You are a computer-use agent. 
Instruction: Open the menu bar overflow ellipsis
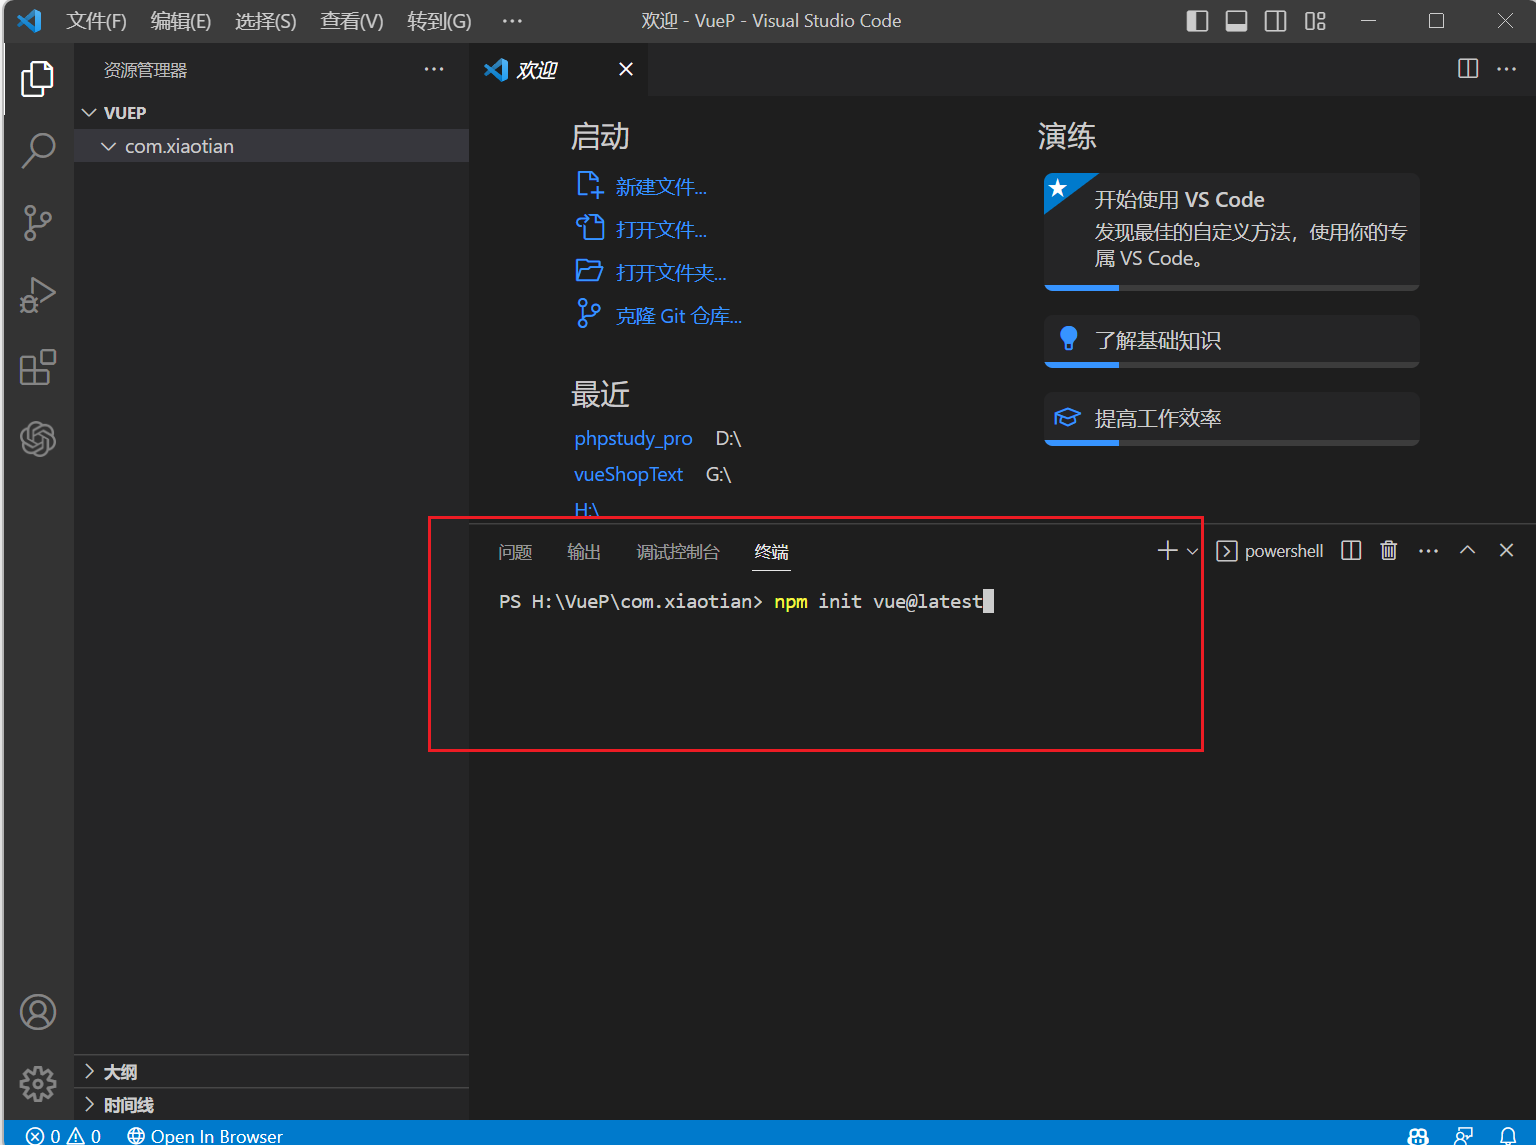point(512,21)
